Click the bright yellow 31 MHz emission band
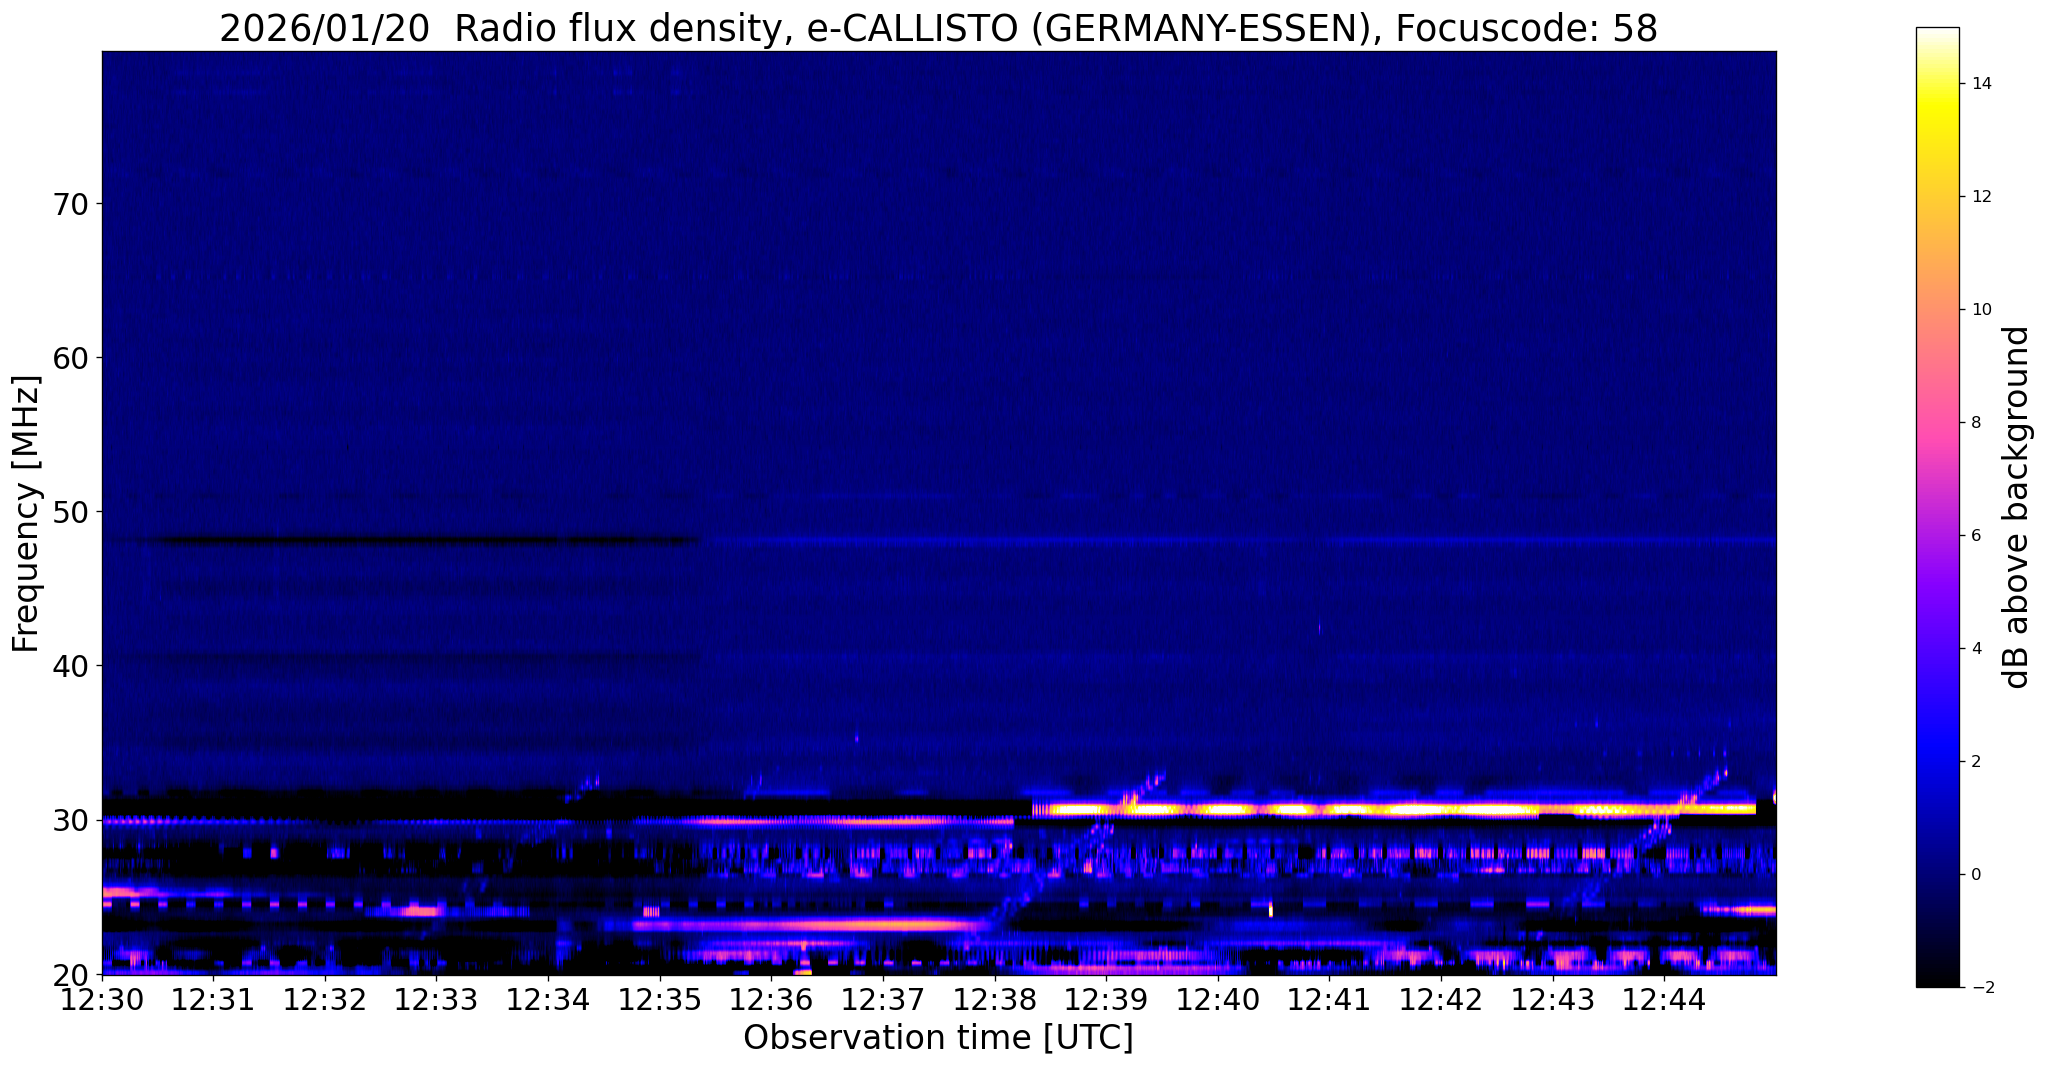Viewport: 2047px width, 1067px height. [1394, 810]
